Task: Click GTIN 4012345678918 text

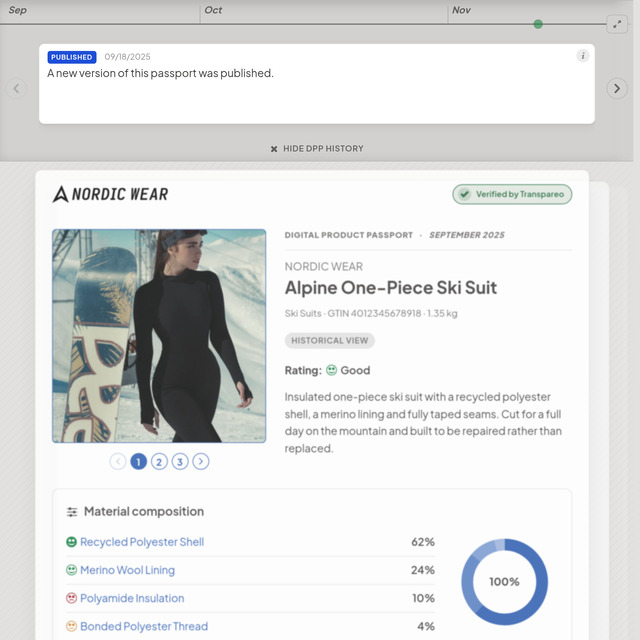Action: [x=374, y=313]
